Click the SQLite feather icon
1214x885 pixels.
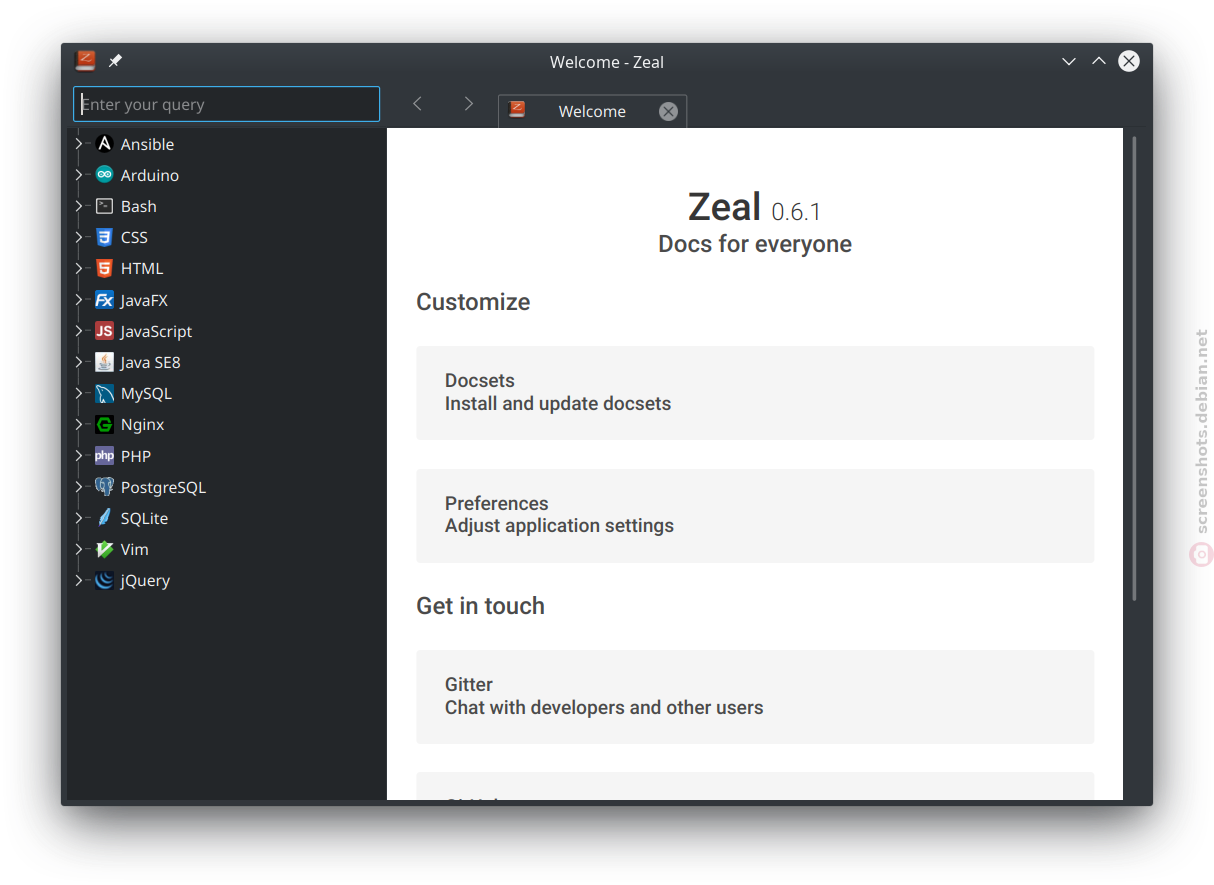coord(104,518)
